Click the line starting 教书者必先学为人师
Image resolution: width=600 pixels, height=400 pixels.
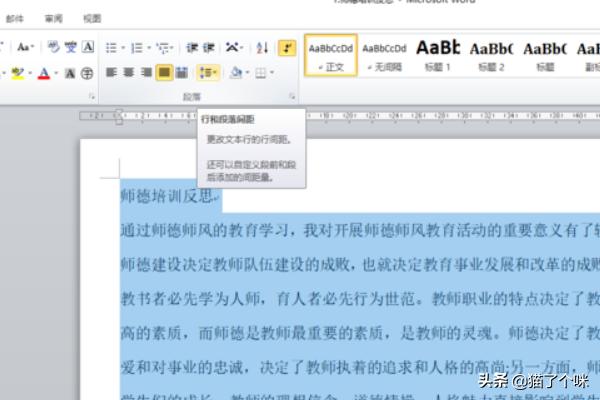click(360, 299)
